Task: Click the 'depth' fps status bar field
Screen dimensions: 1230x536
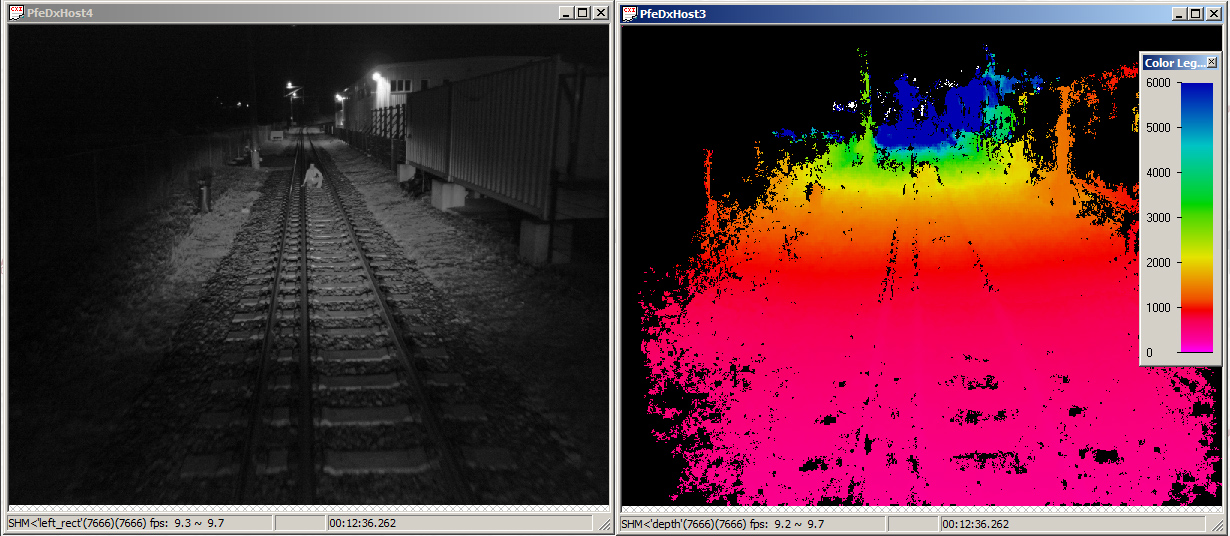Action: click(x=752, y=523)
